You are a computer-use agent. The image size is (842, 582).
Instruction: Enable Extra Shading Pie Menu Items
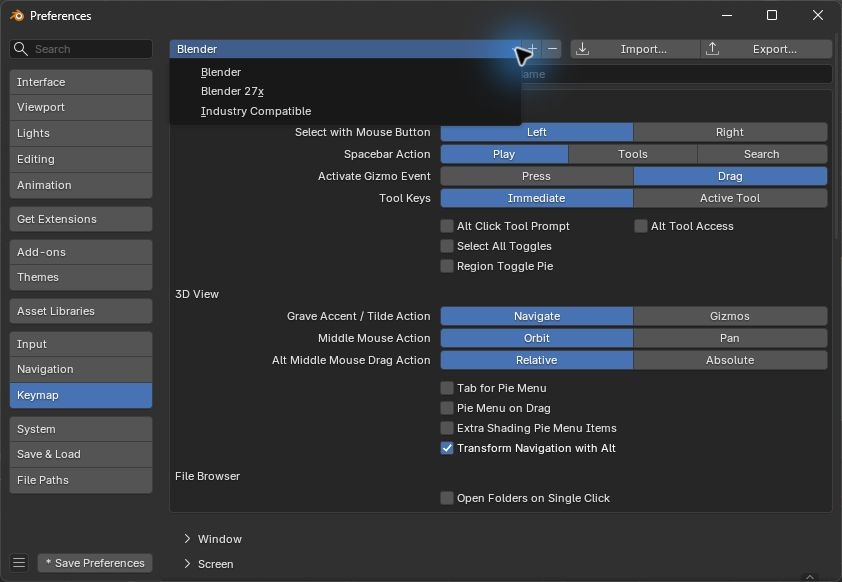click(447, 428)
